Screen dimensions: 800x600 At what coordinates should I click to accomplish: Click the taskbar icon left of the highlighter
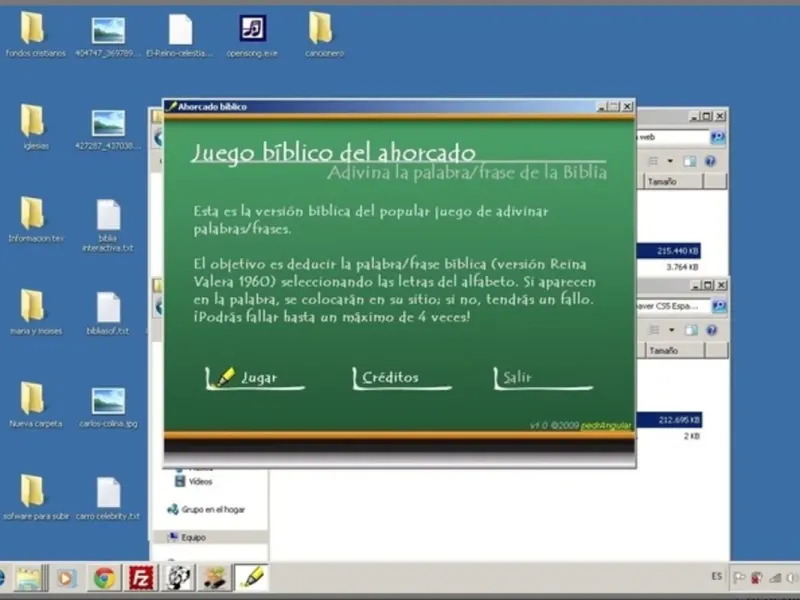(x=214, y=579)
